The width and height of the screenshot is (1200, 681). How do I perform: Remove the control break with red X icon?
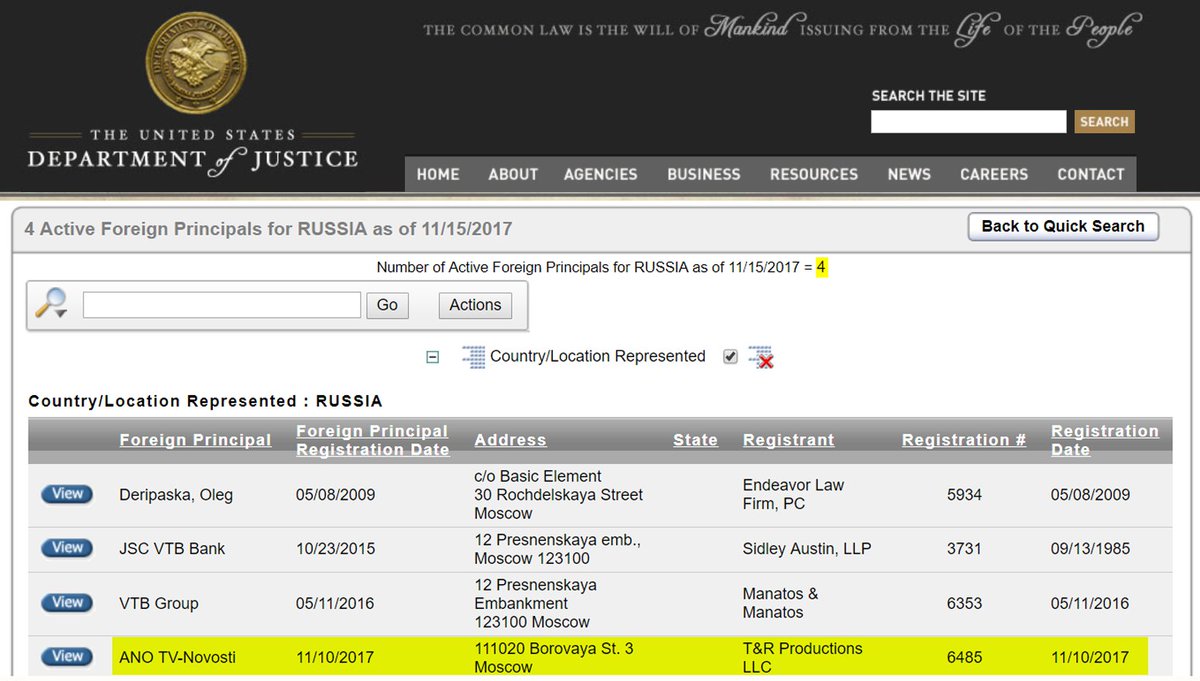pyautogui.click(x=761, y=357)
